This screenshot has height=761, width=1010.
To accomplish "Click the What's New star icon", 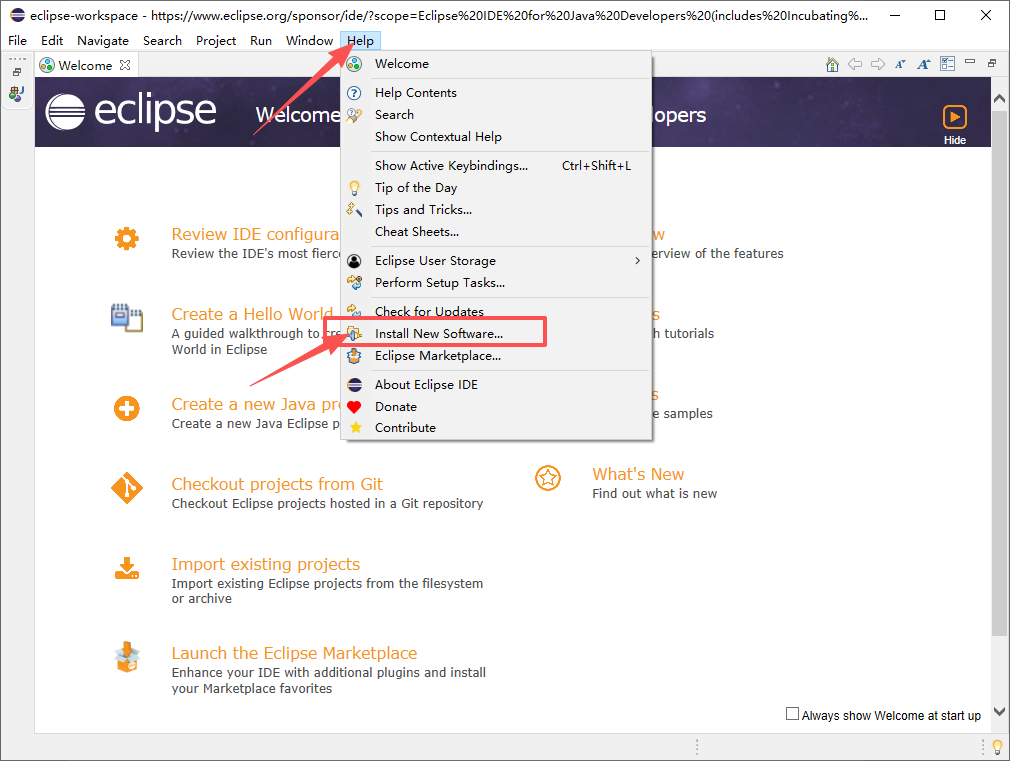I will click(548, 478).
